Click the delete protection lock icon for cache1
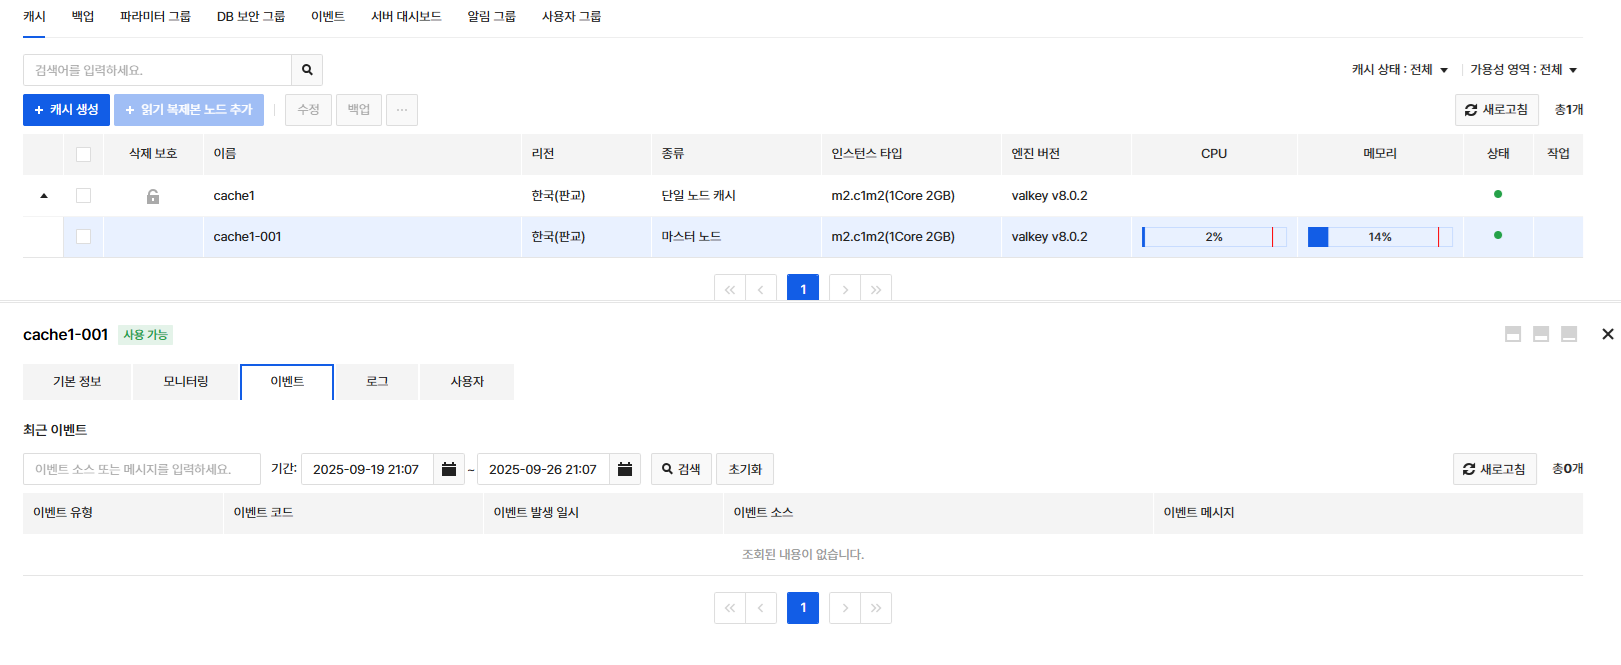Viewport: 1621px width, 665px height. pos(153,197)
